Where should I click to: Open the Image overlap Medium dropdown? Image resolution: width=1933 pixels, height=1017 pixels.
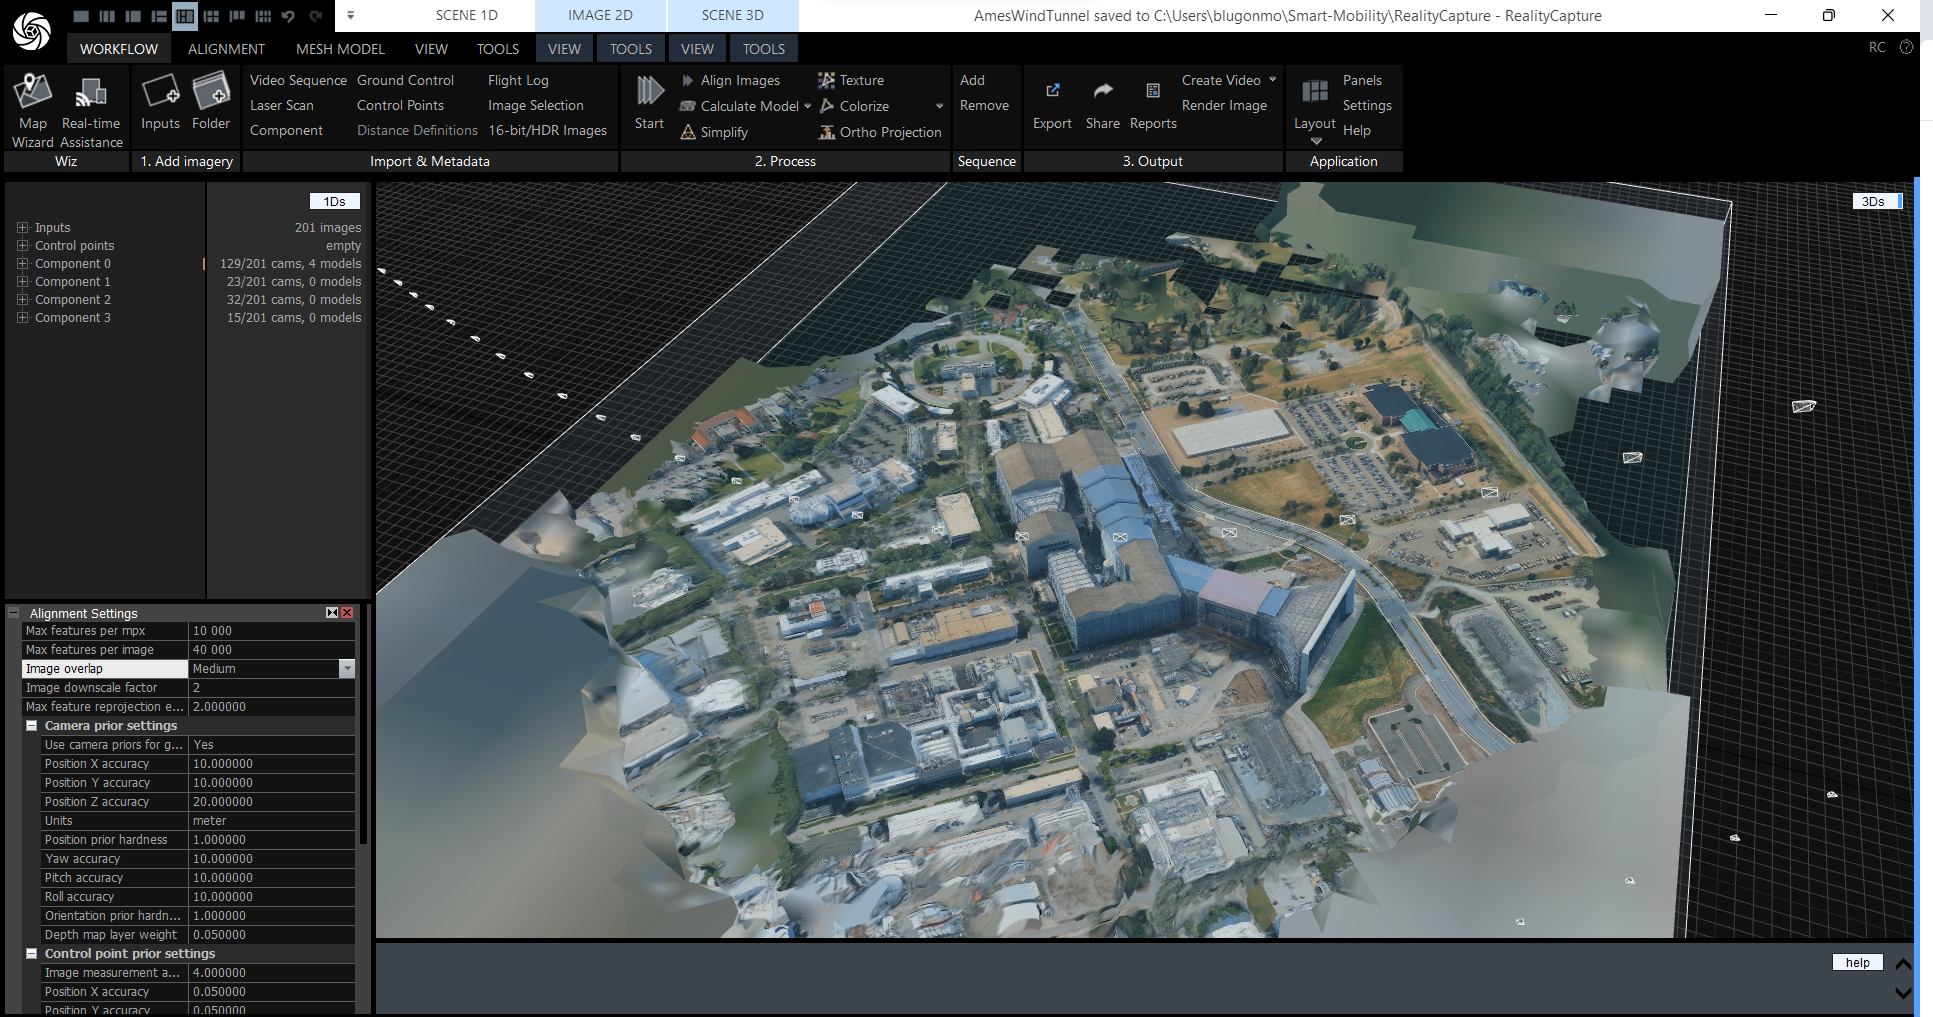(347, 669)
